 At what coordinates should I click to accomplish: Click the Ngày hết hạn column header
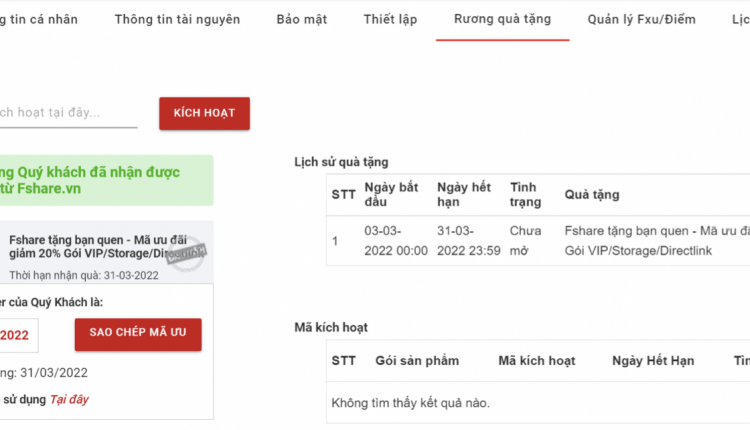point(463,194)
